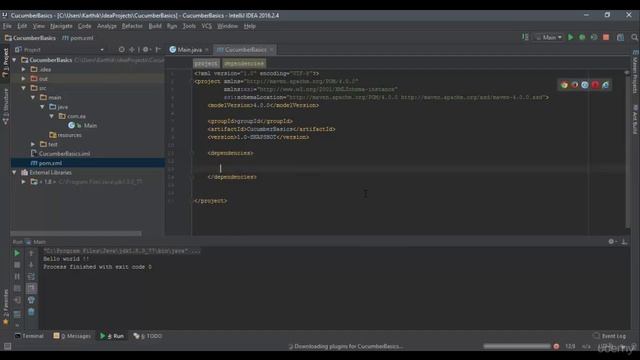The image size is (640, 360).
Task: Collapse the CucumberBasics root node
Action: point(15,60)
